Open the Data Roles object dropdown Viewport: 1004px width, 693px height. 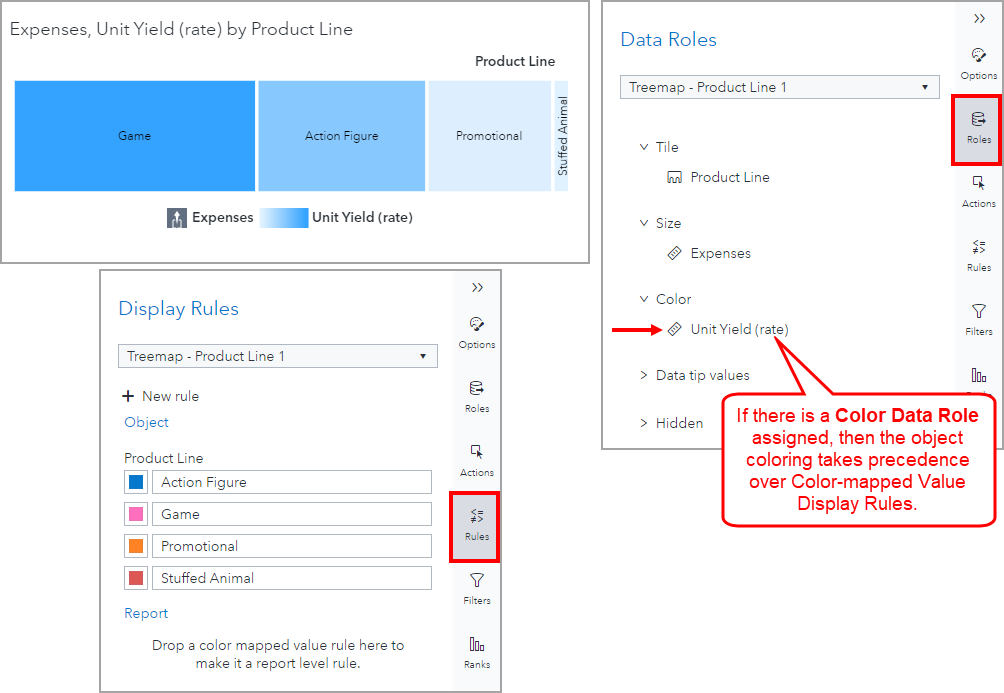coord(780,87)
